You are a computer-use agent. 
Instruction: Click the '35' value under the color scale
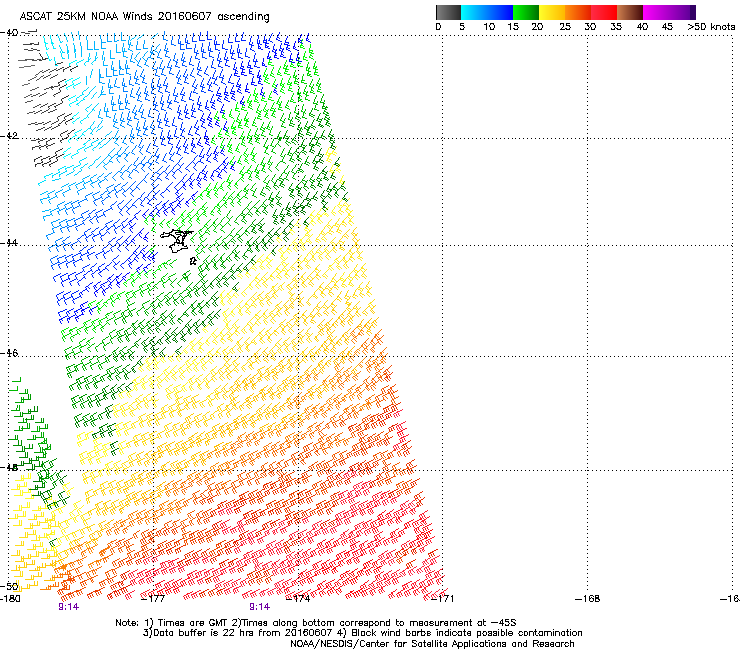pos(616,27)
